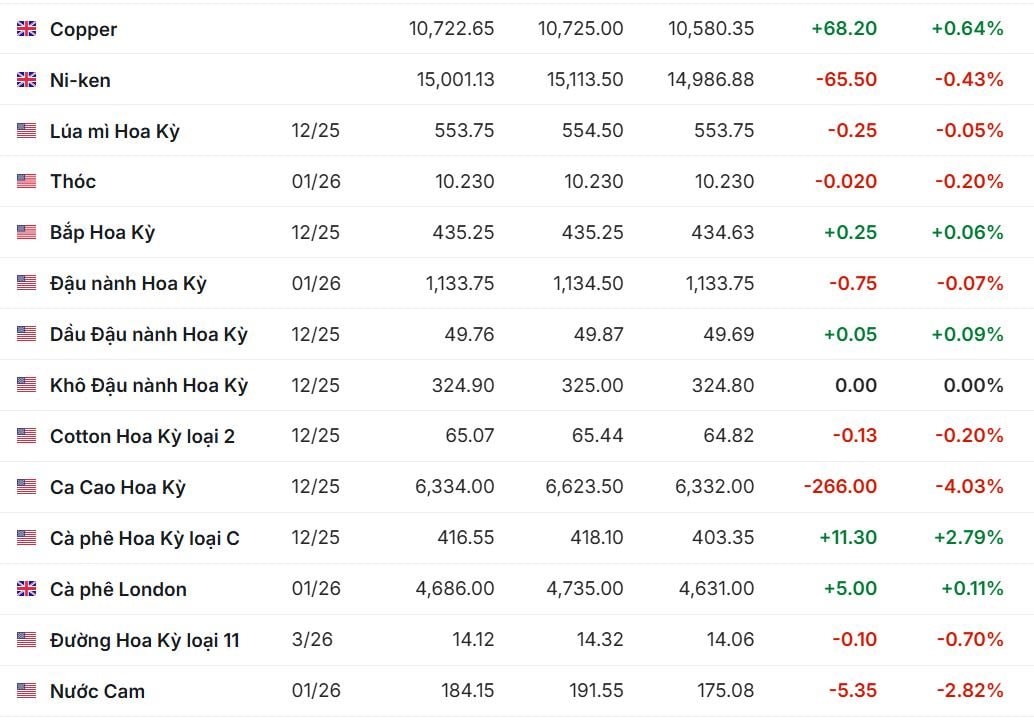The image size is (1034, 721).
Task: Click the UK flag icon beside Ni-ken
Action: pos(27,80)
